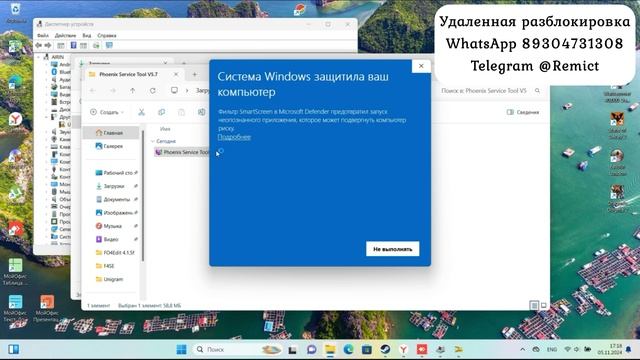Open the 'Подробнее' link in SmartScreen dialog

234,137
